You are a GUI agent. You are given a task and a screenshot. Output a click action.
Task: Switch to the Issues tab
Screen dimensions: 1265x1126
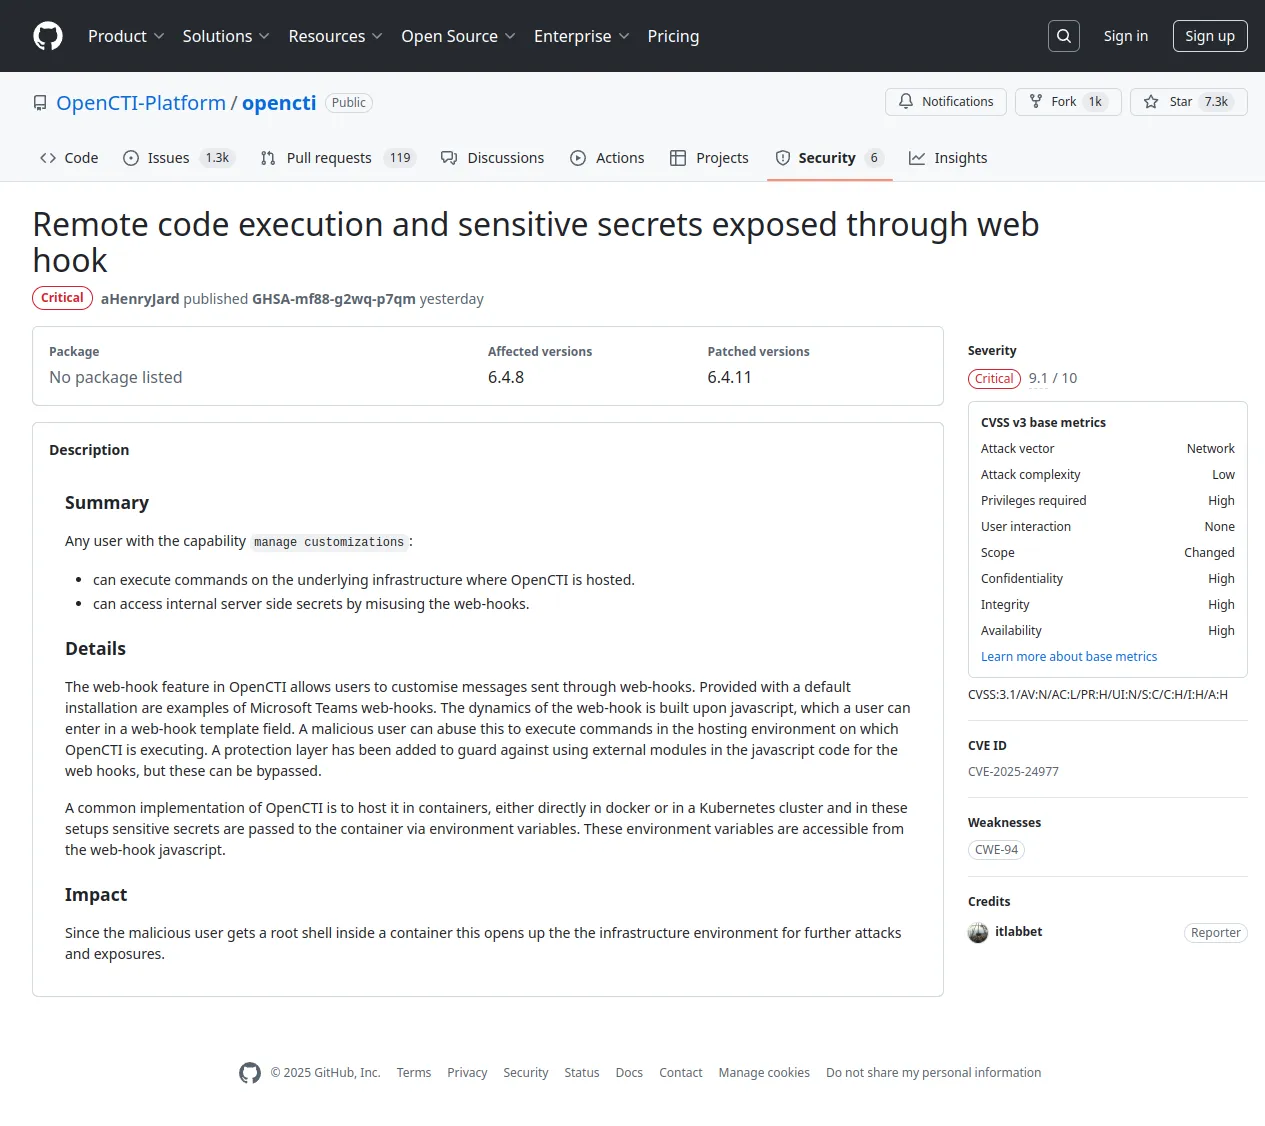click(x=178, y=158)
